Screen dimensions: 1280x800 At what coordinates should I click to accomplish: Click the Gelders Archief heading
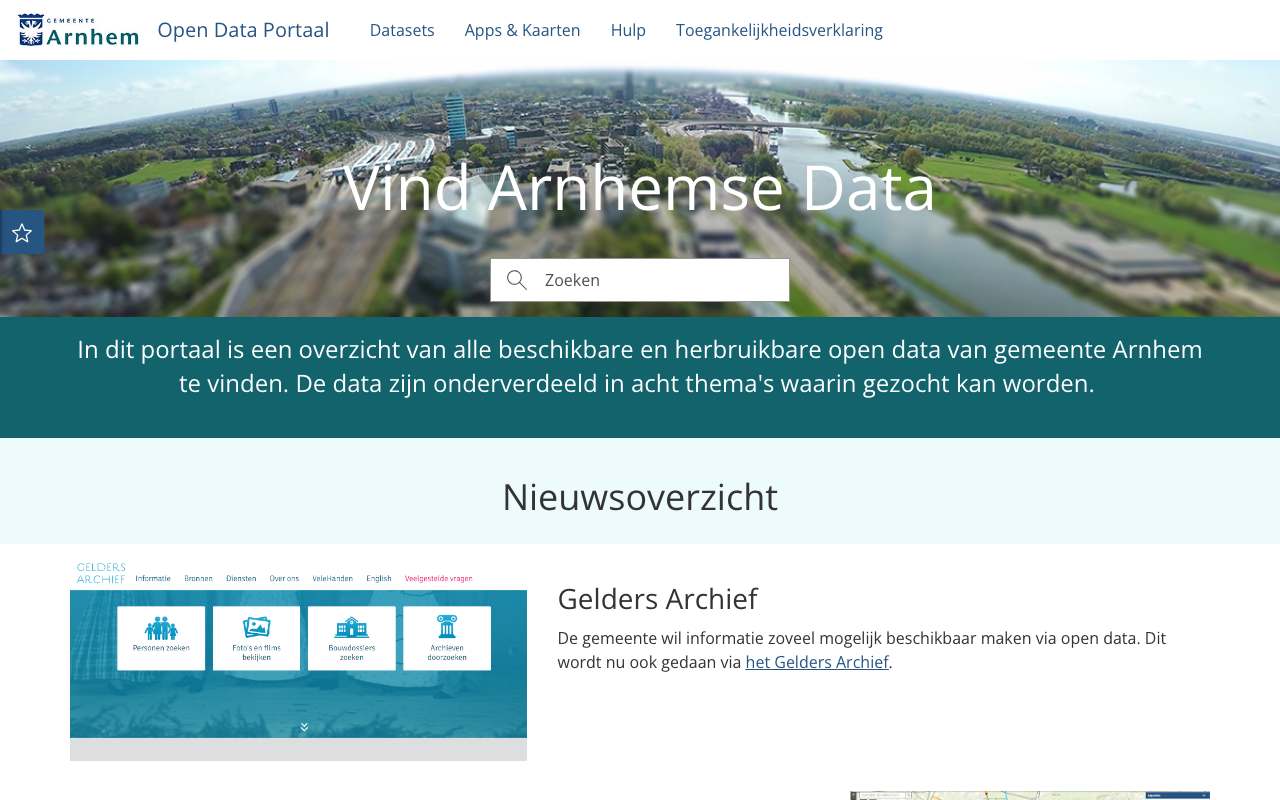pyautogui.click(x=657, y=599)
